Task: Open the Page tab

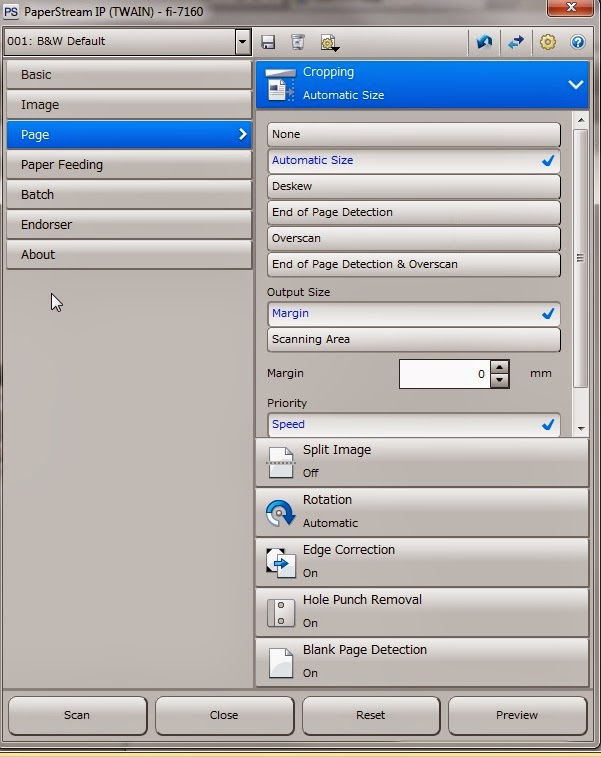Action: [129, 135]
